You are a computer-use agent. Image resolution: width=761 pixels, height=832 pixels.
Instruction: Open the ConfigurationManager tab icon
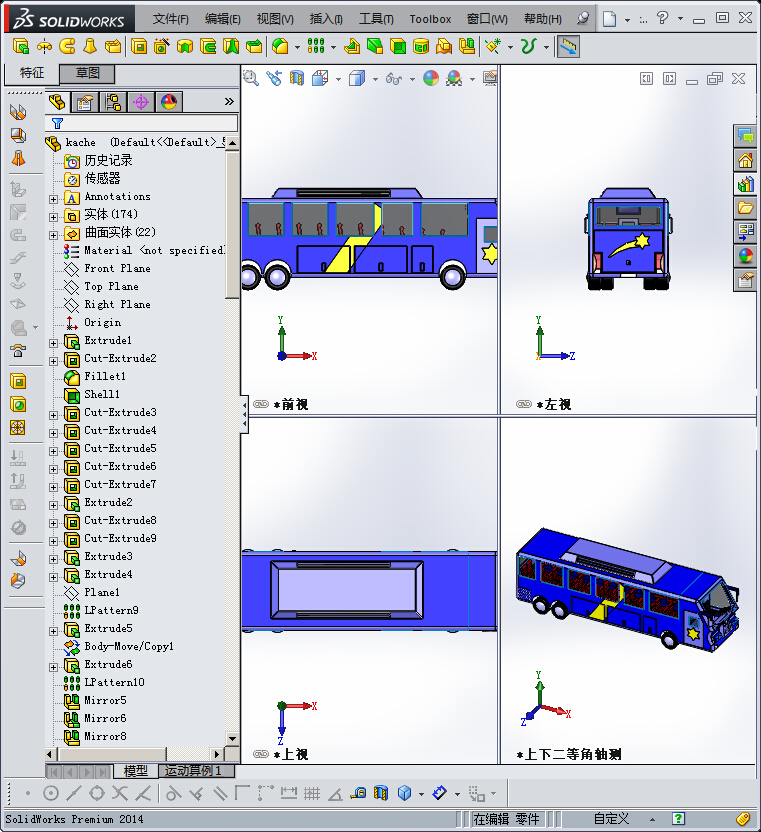(x=113, y=102)
